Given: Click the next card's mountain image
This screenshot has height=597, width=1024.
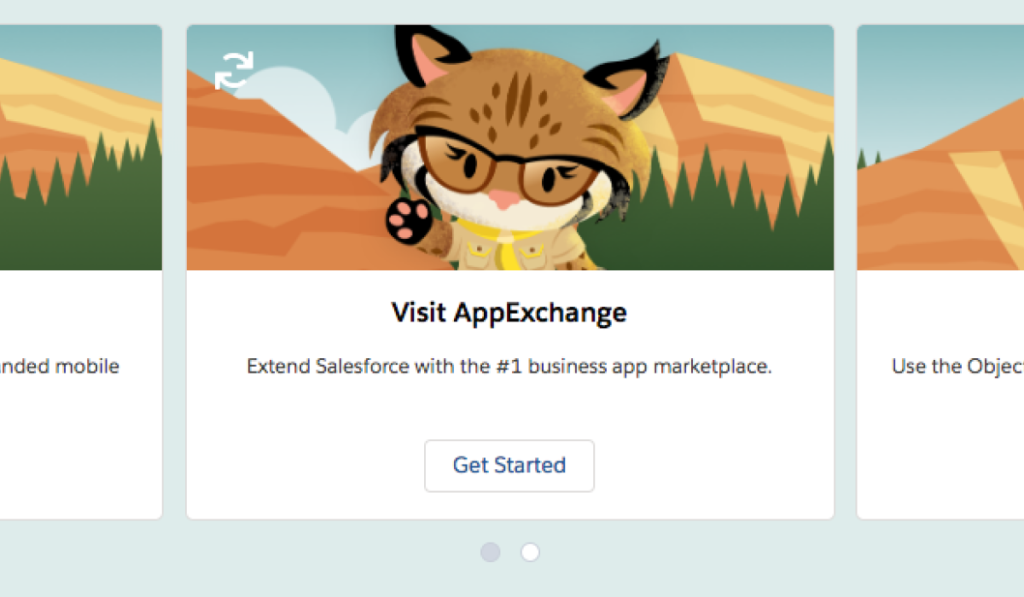Looking at the screenshot, I should click(940, 170).
